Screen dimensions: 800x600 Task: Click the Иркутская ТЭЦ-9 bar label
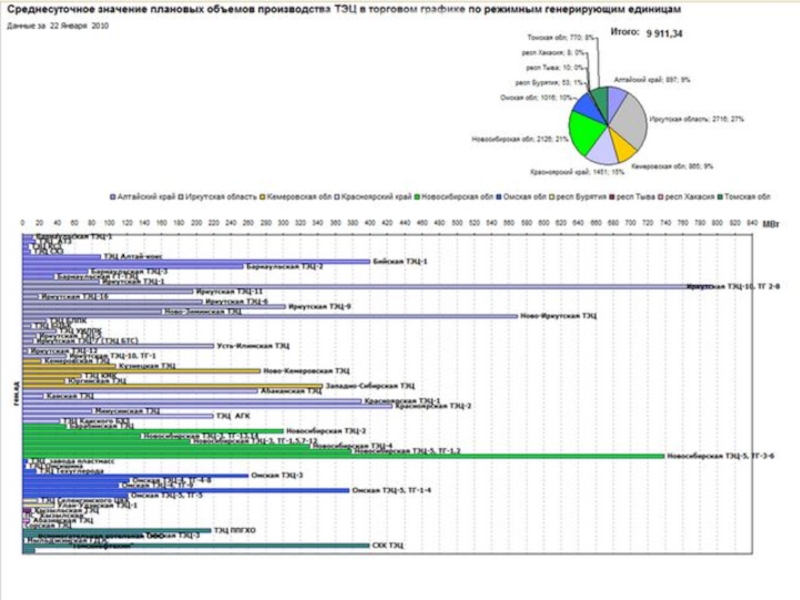click(x=319, y=307)
